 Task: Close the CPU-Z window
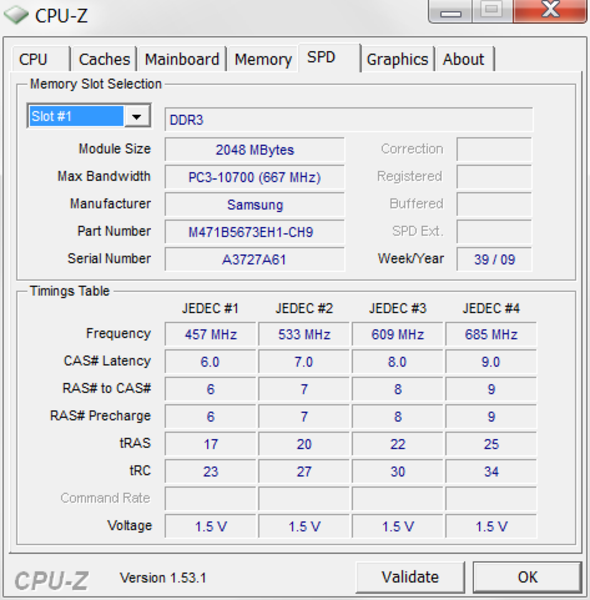coord(550,11)
